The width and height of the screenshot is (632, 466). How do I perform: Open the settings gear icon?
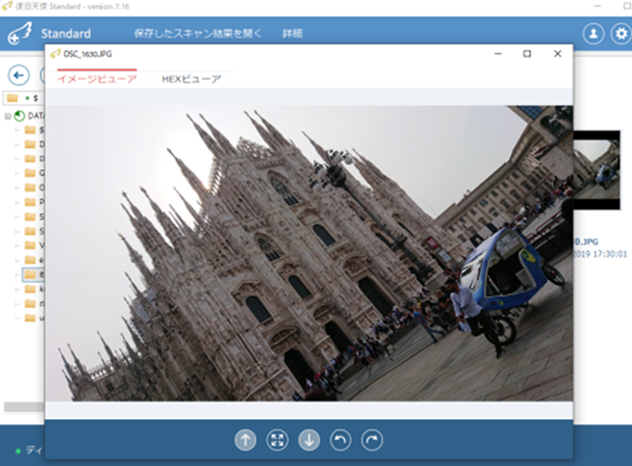click(621, 34)
